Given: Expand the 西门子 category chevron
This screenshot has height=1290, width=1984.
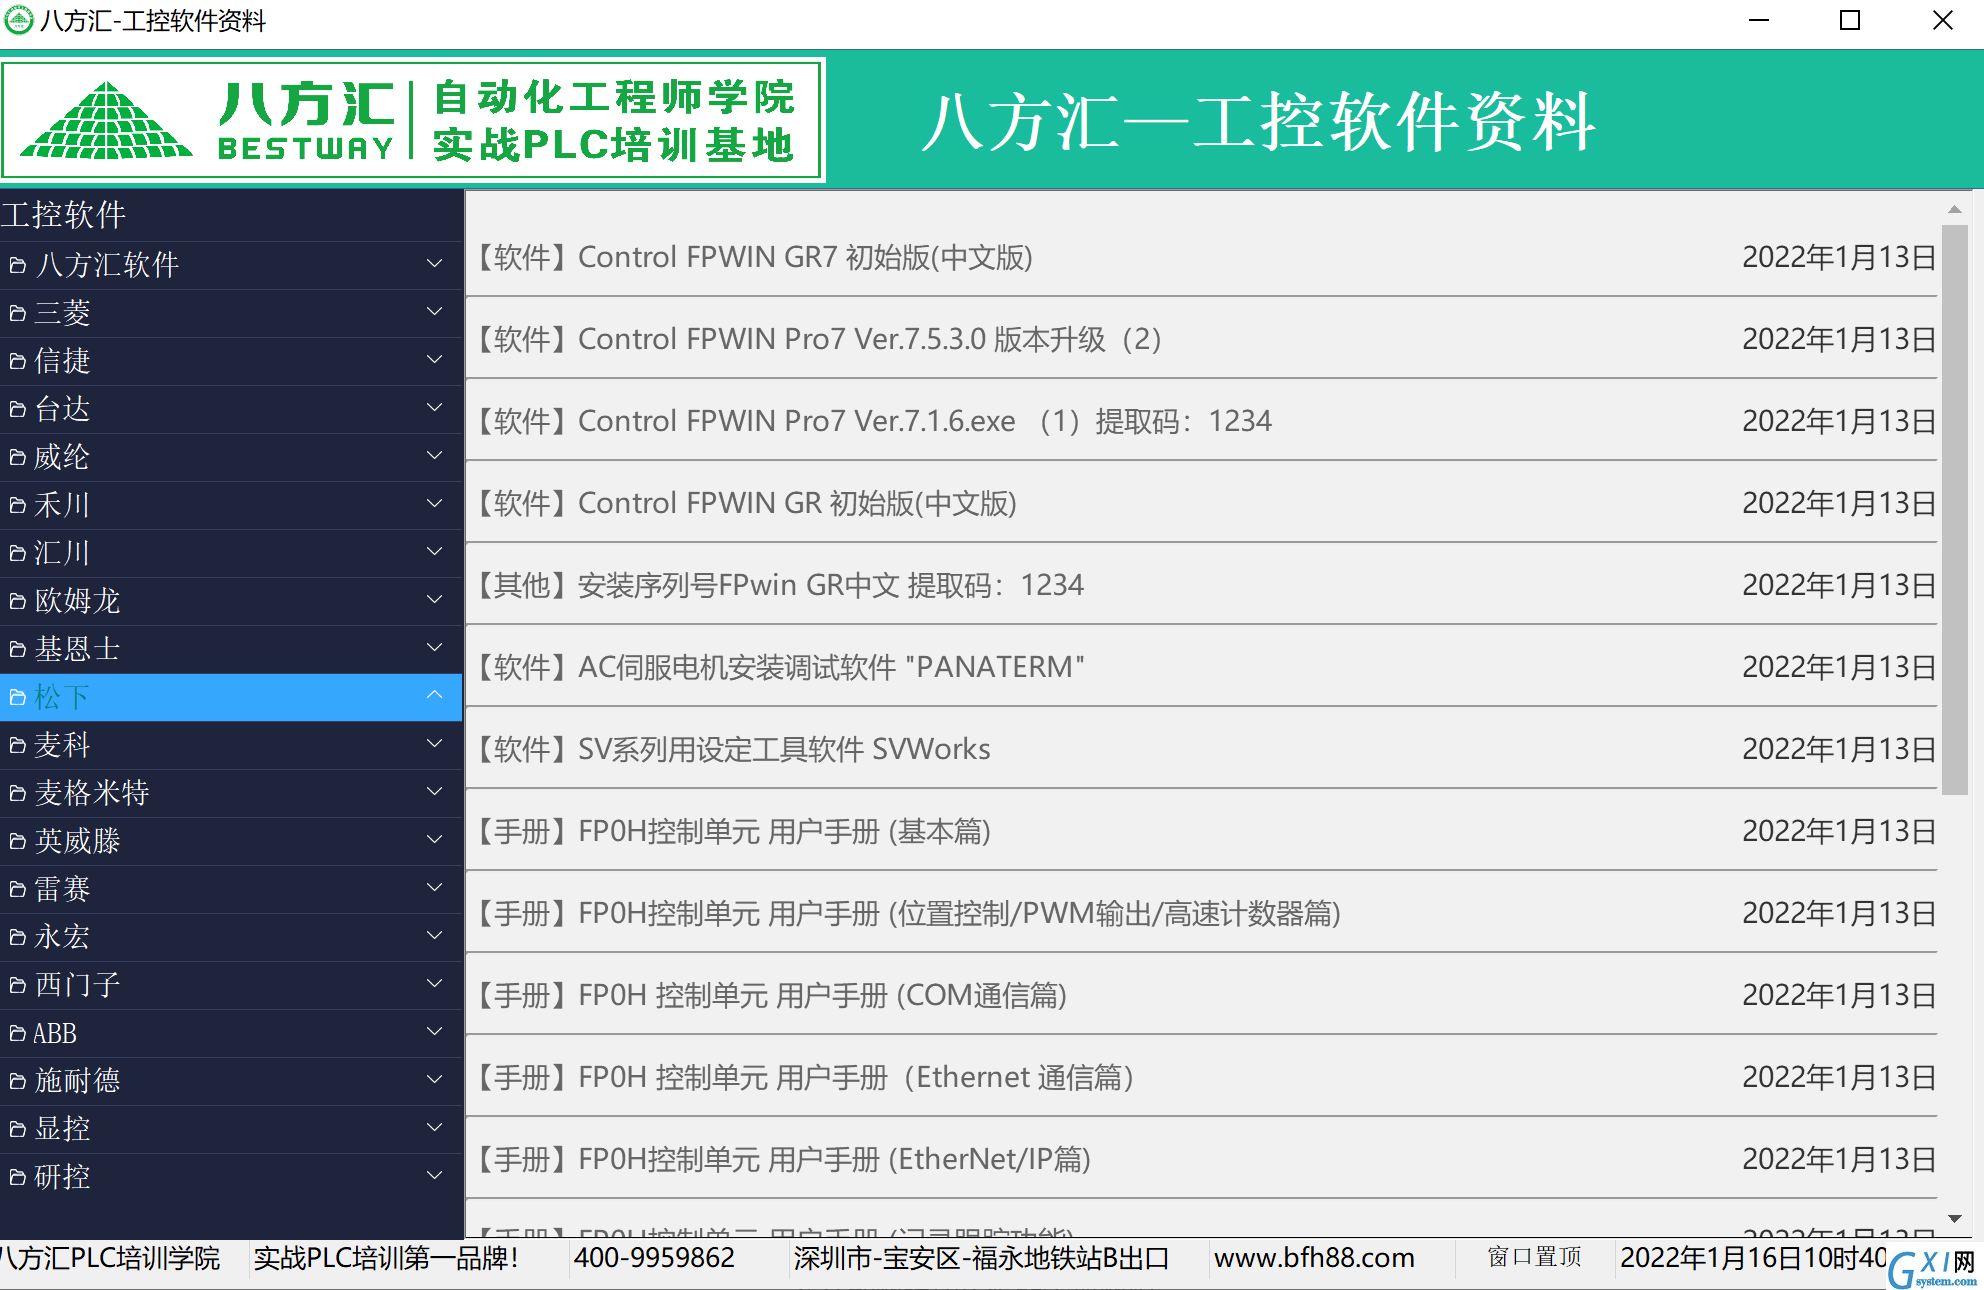Looking at the screenshot, I should pyautogui.click(x=434, y=983).
